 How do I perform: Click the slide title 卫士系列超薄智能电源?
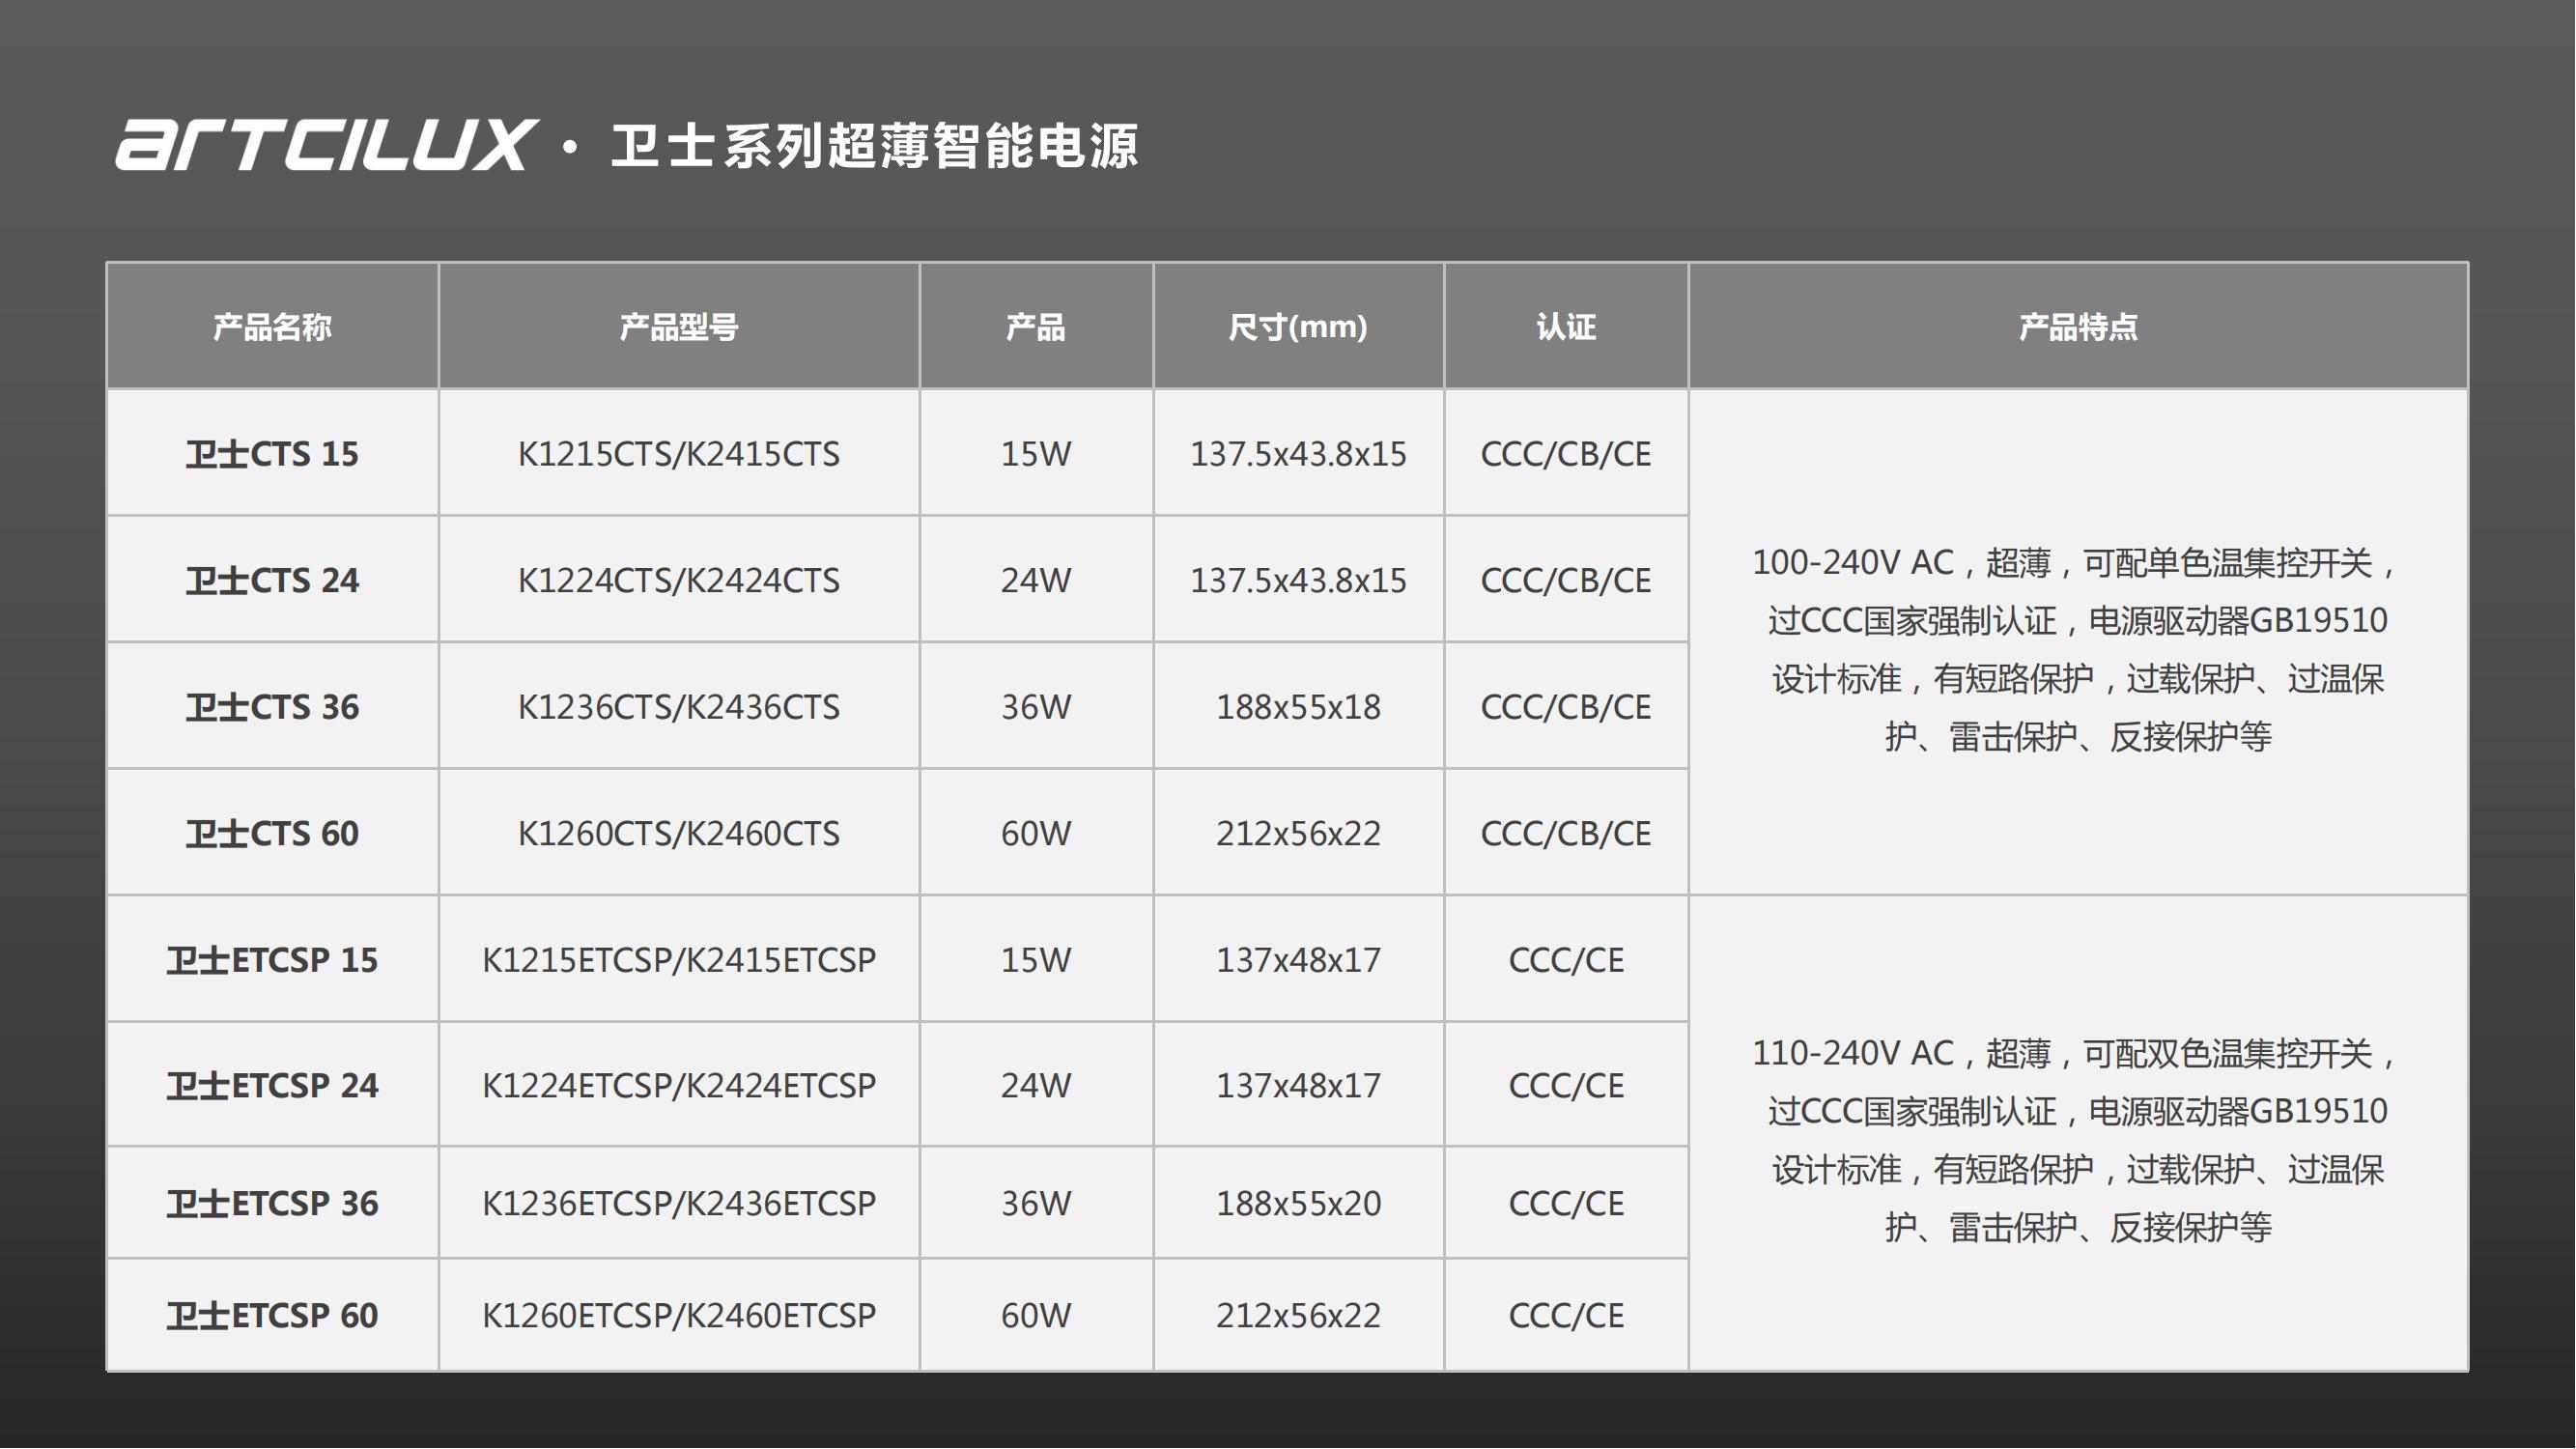(874, 147)
